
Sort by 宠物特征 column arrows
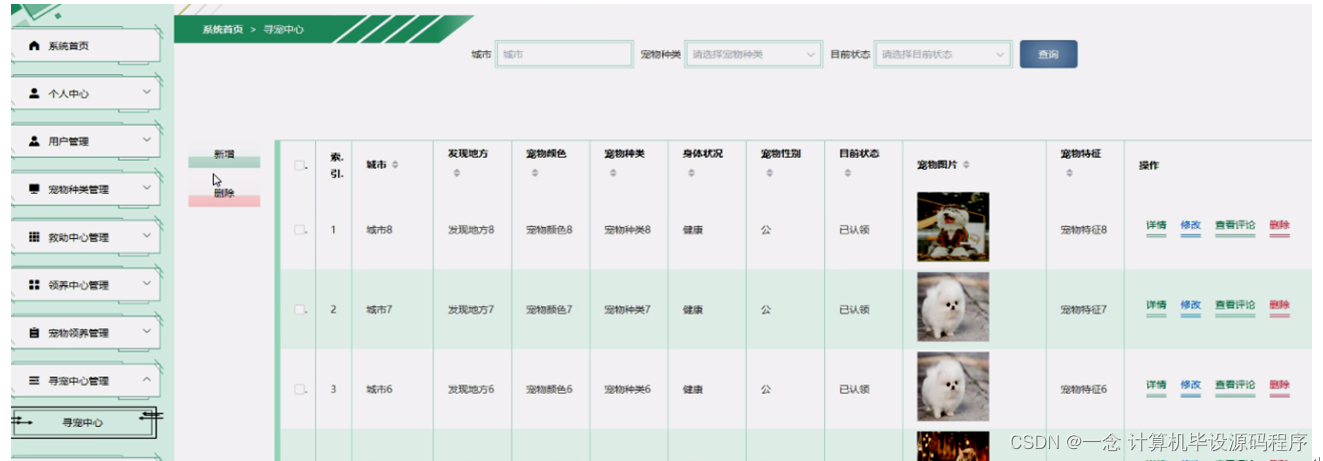click(x=1069, y=174)
